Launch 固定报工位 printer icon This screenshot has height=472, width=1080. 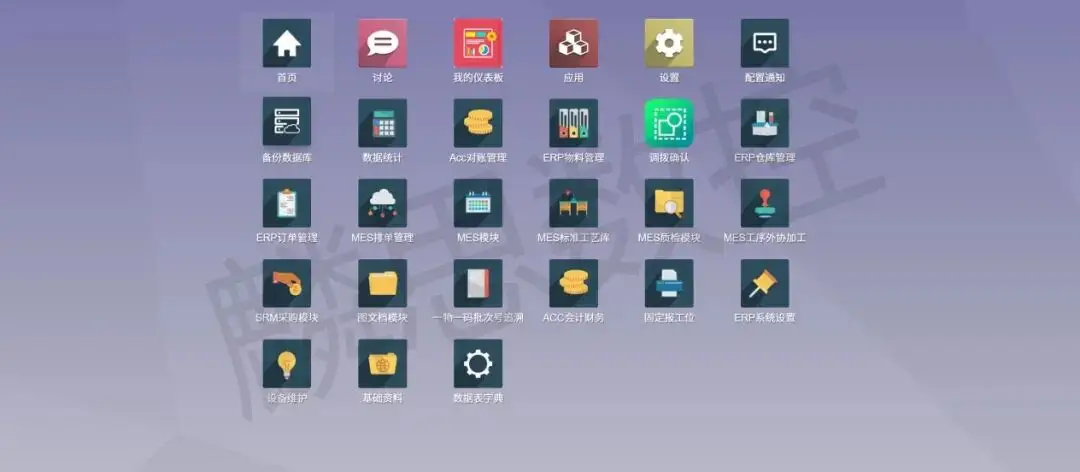click(x=669, y=283)
